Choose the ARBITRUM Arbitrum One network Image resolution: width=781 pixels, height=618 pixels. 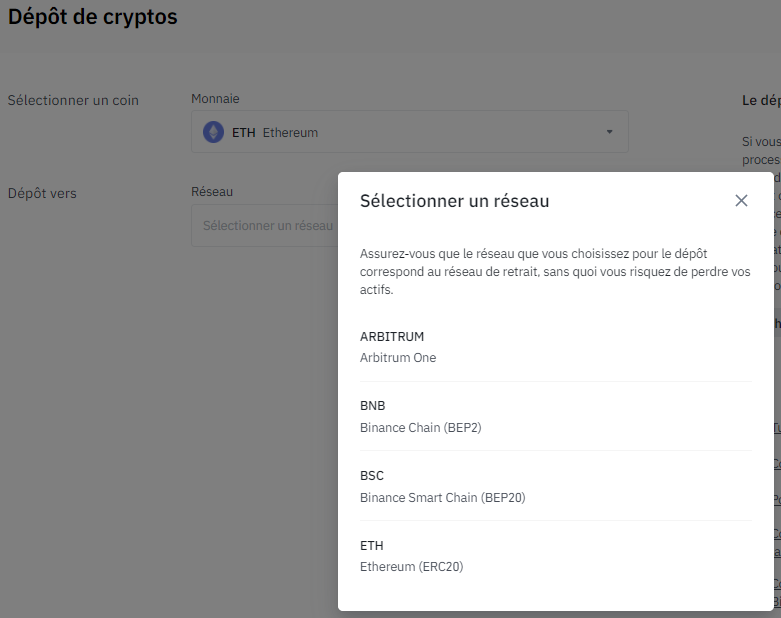(555, 347)
